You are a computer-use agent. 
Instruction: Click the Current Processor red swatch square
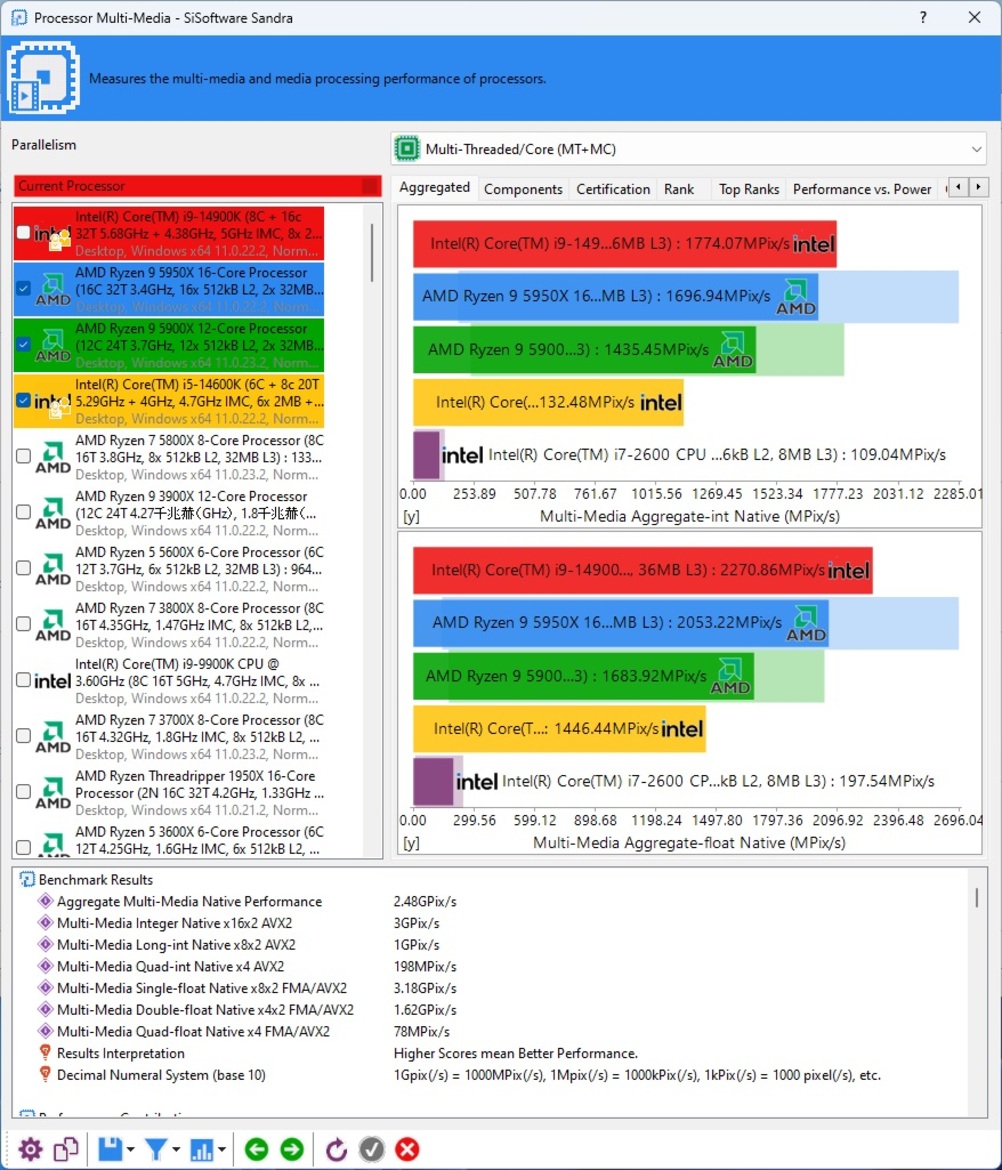click(370, 186)
